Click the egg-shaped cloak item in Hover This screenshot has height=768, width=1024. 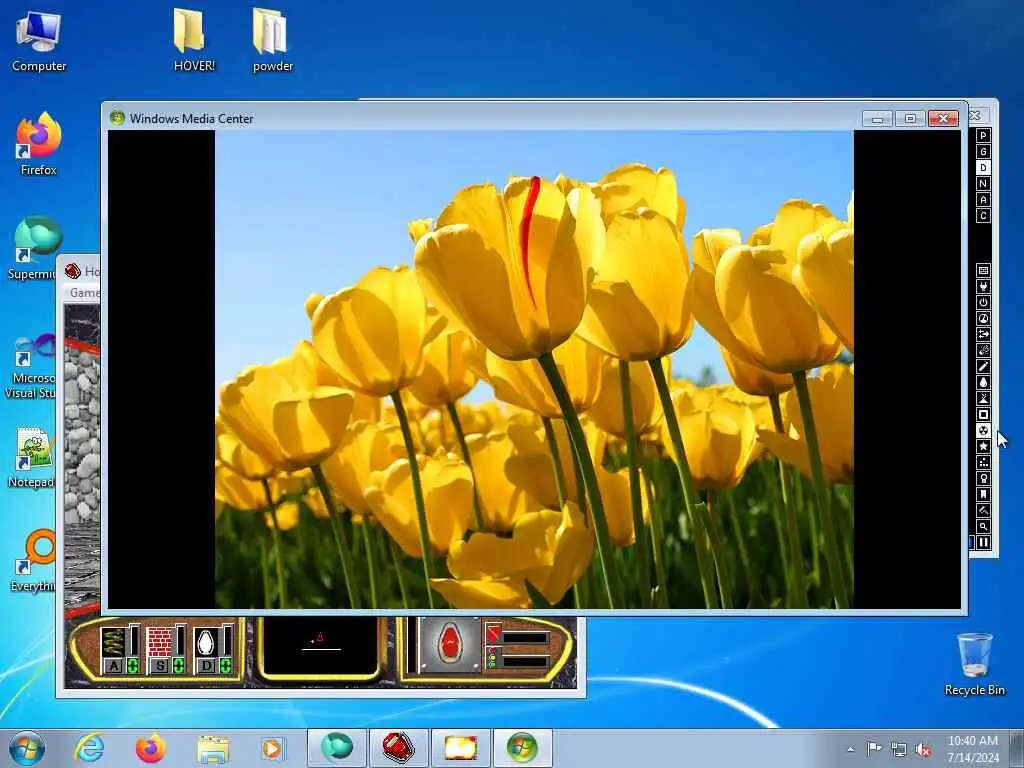pyautogui.click(x=206, y=641)
